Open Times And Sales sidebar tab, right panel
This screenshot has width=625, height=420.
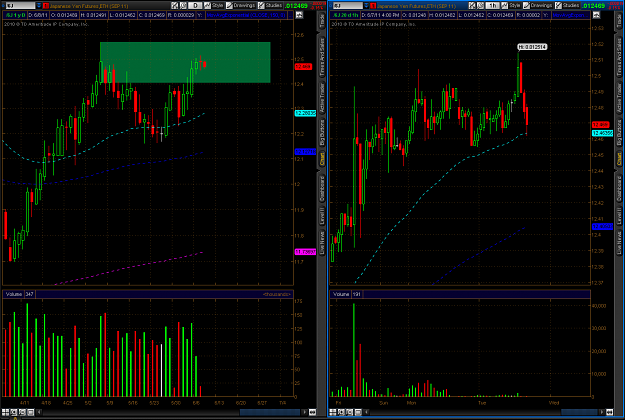click(x=619, y=56)
